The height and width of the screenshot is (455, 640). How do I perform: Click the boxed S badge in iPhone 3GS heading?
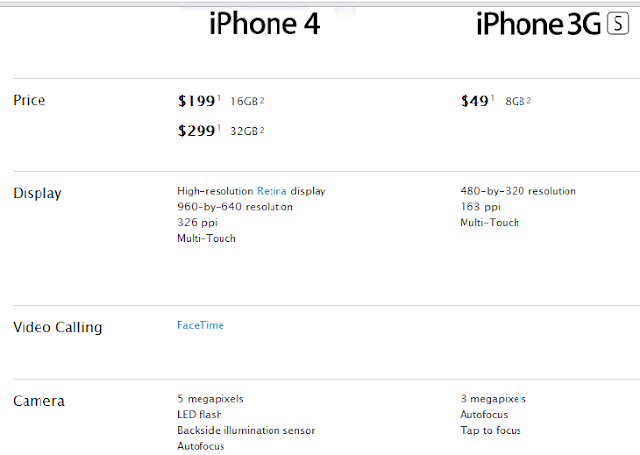point(617,23)
